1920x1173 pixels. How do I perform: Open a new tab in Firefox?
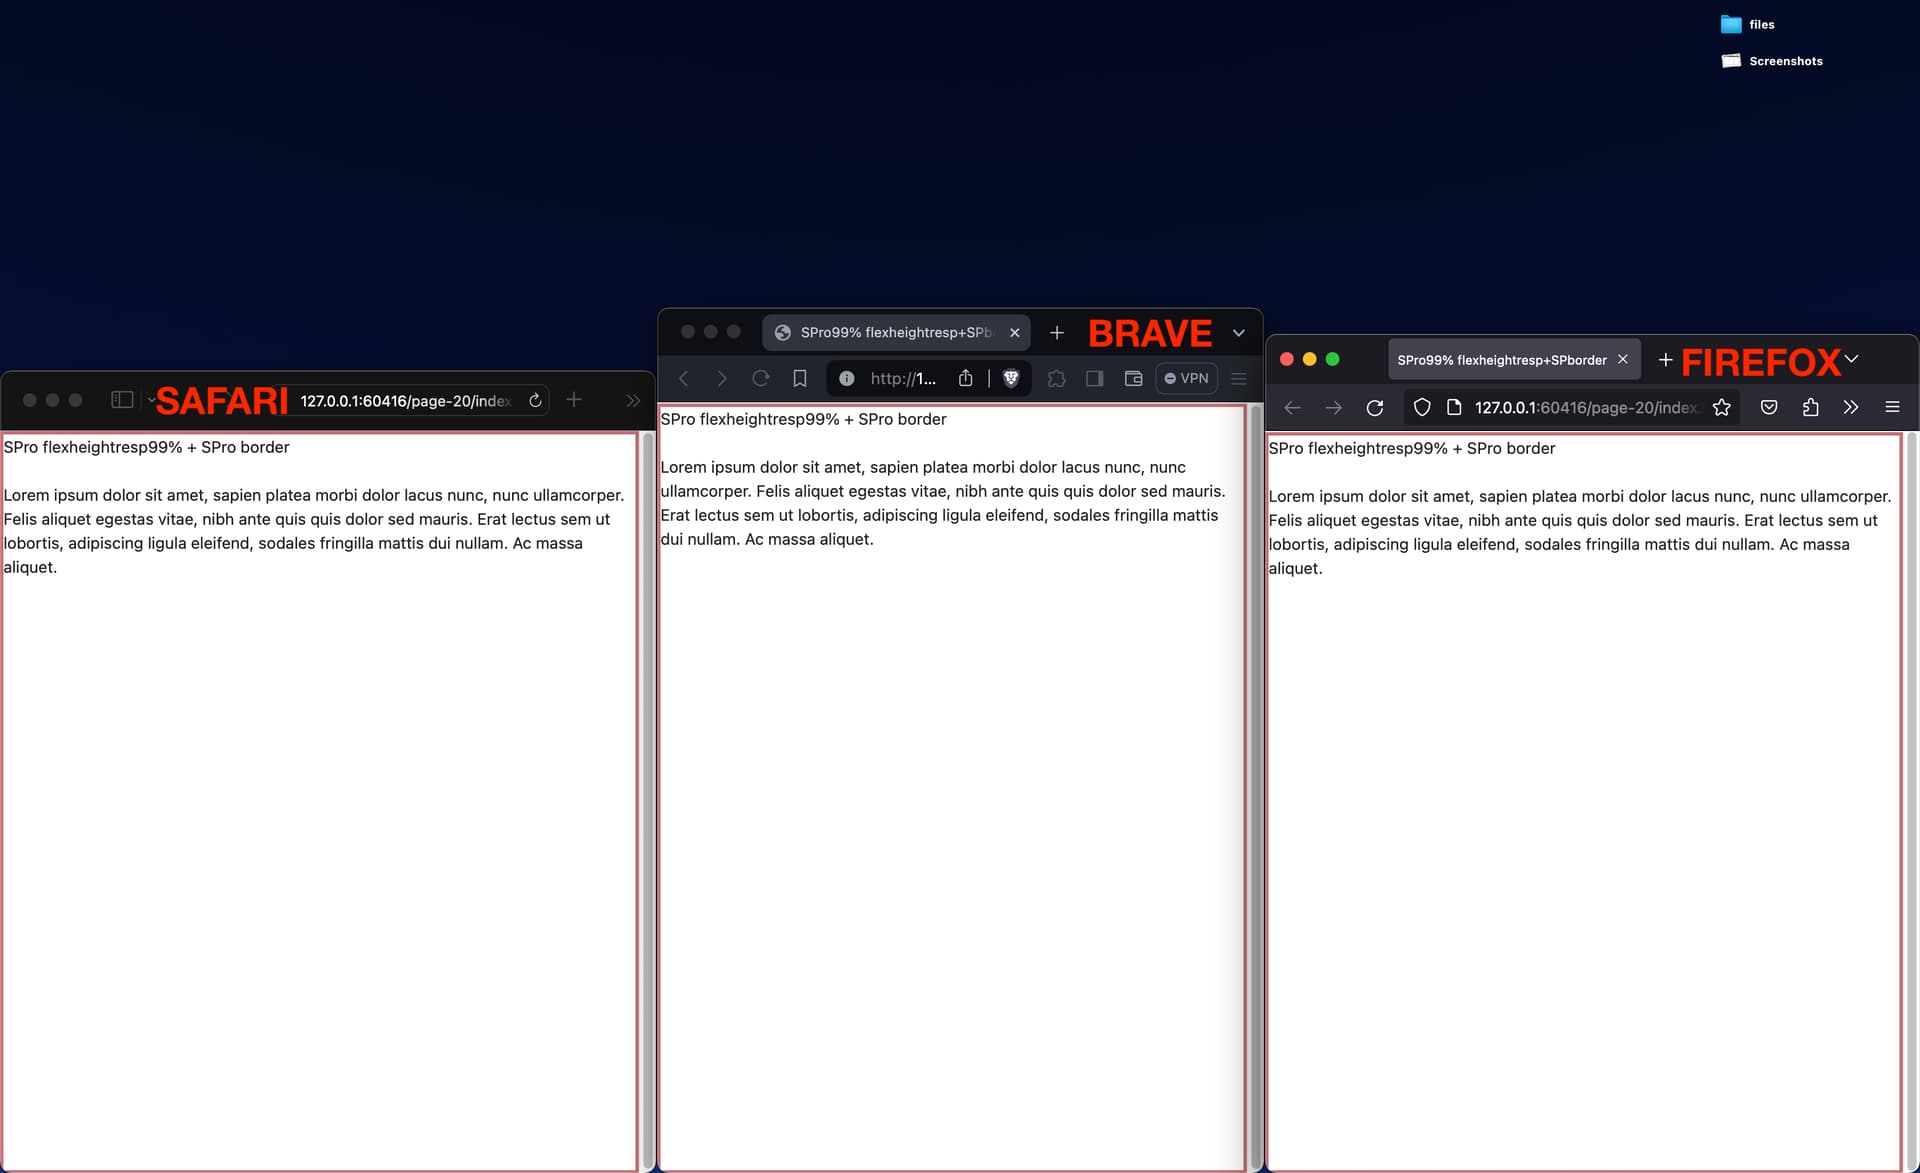pos(1665,359)
